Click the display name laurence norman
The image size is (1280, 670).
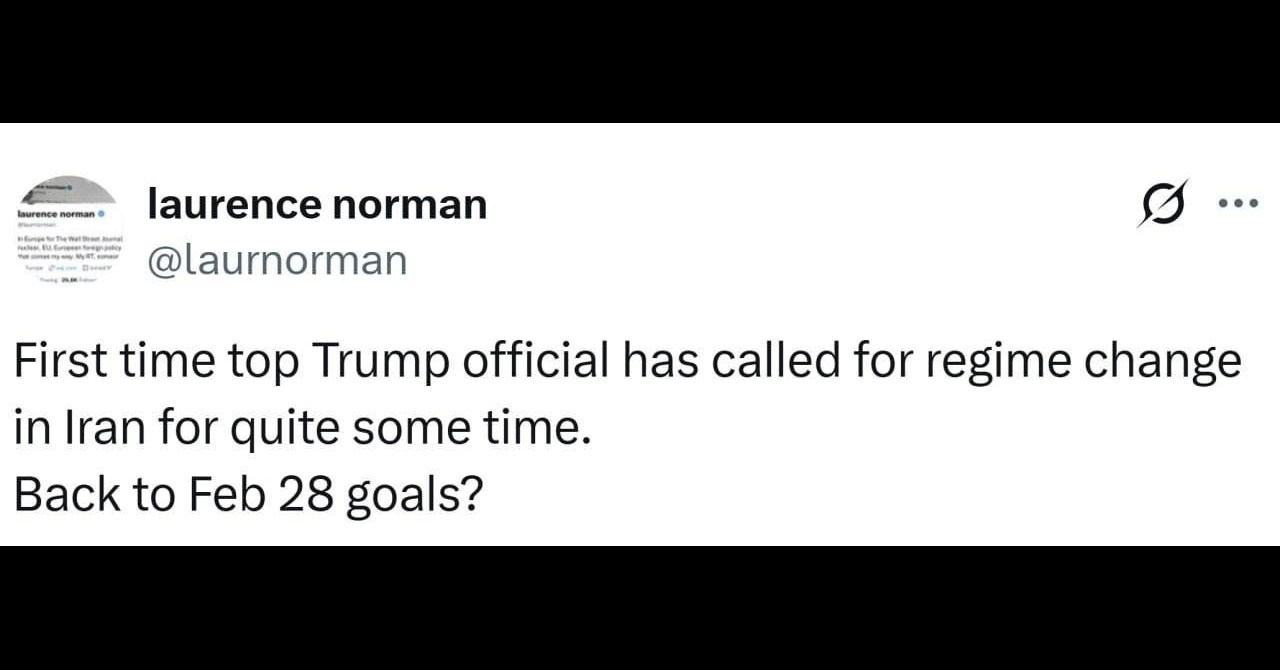(x=317, y=204)
